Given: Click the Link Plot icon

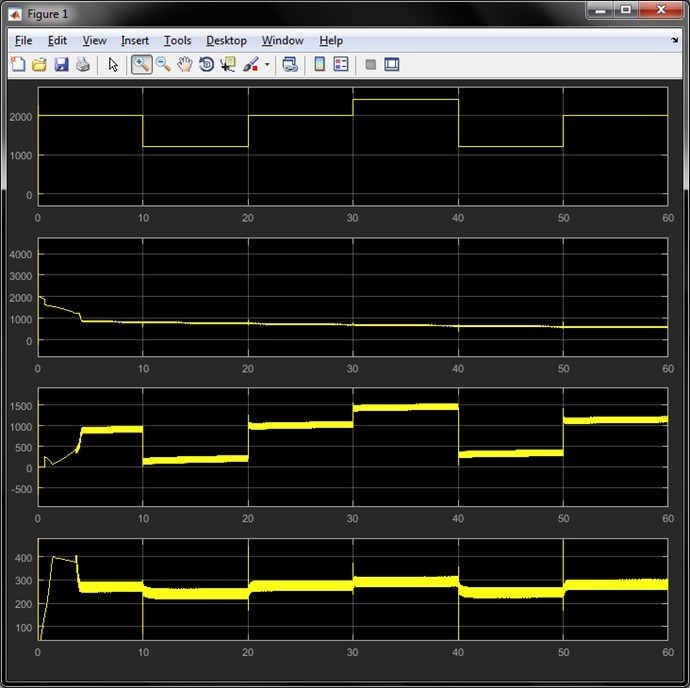Looking at the screenshot, I should [290, 64].
